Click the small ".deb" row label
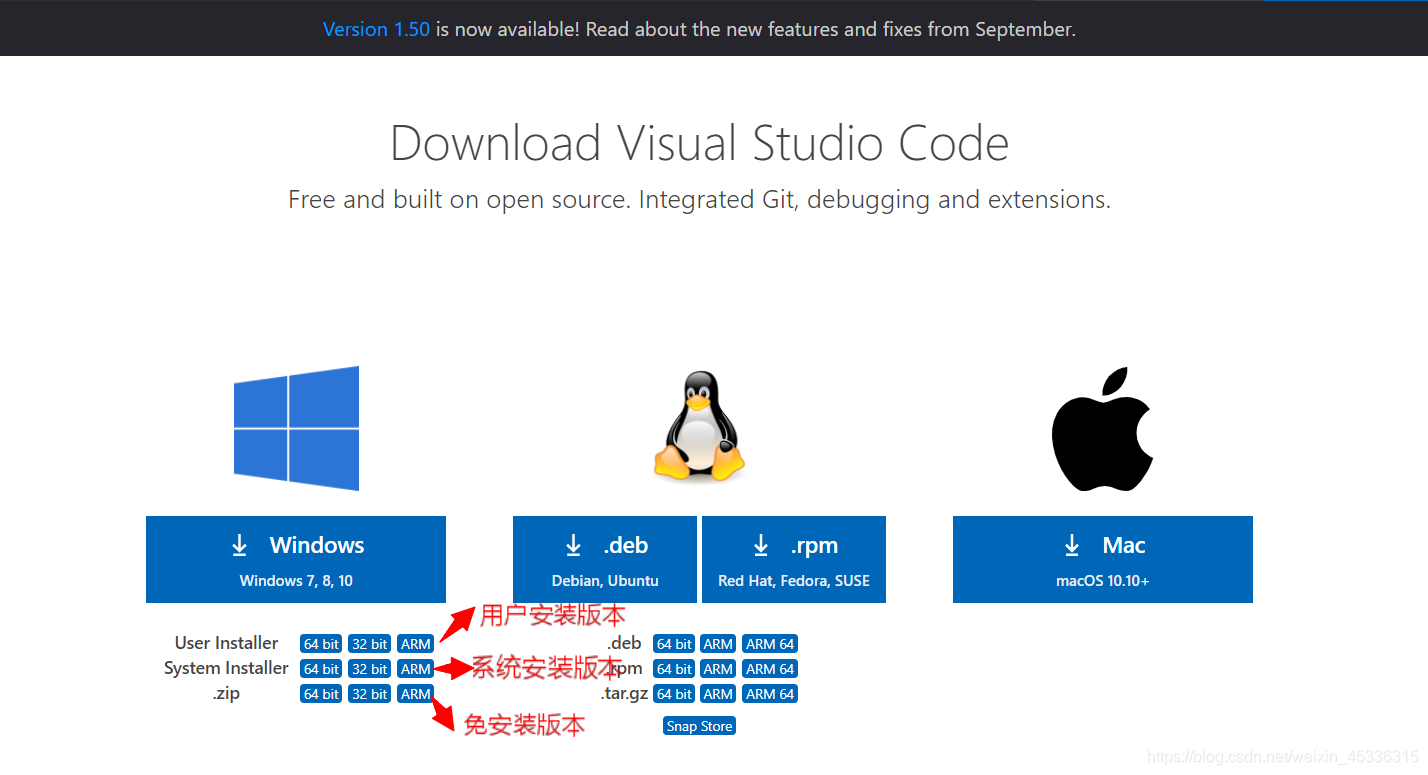The image size is (1428, 775). [x=624, y=643]
